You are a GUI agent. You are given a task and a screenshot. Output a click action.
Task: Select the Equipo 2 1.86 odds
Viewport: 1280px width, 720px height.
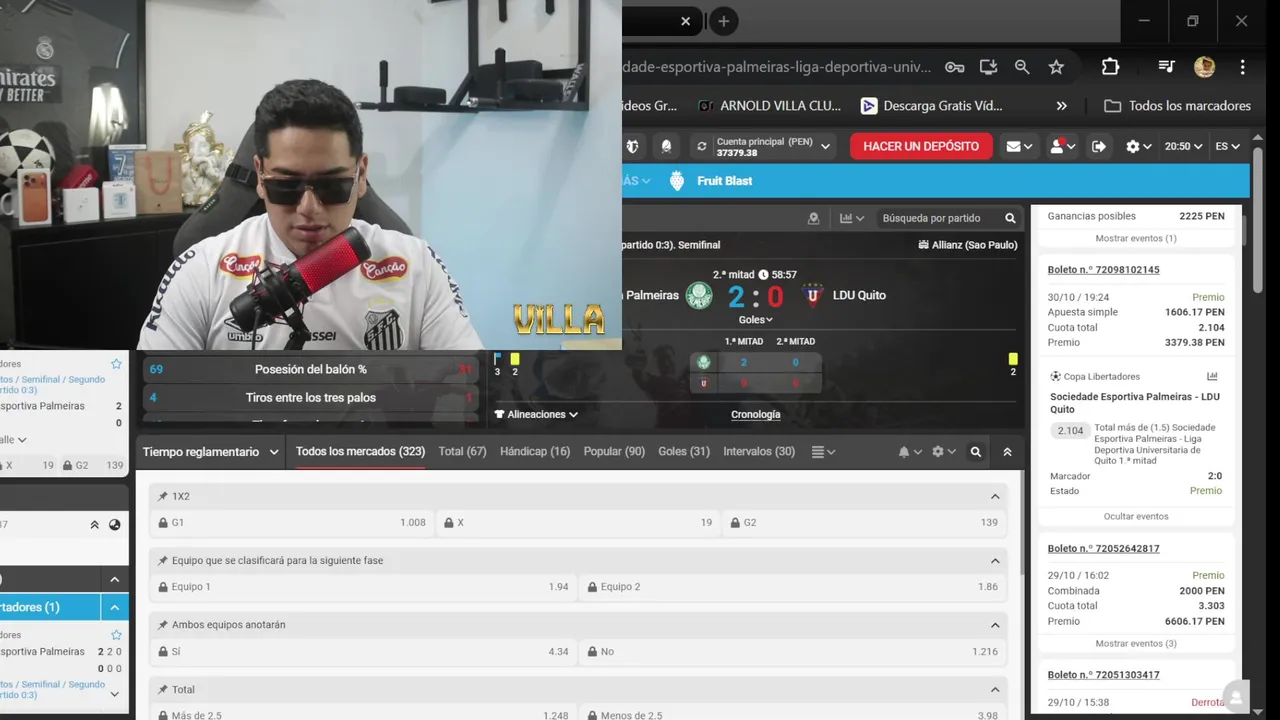(x=793, y=587)
